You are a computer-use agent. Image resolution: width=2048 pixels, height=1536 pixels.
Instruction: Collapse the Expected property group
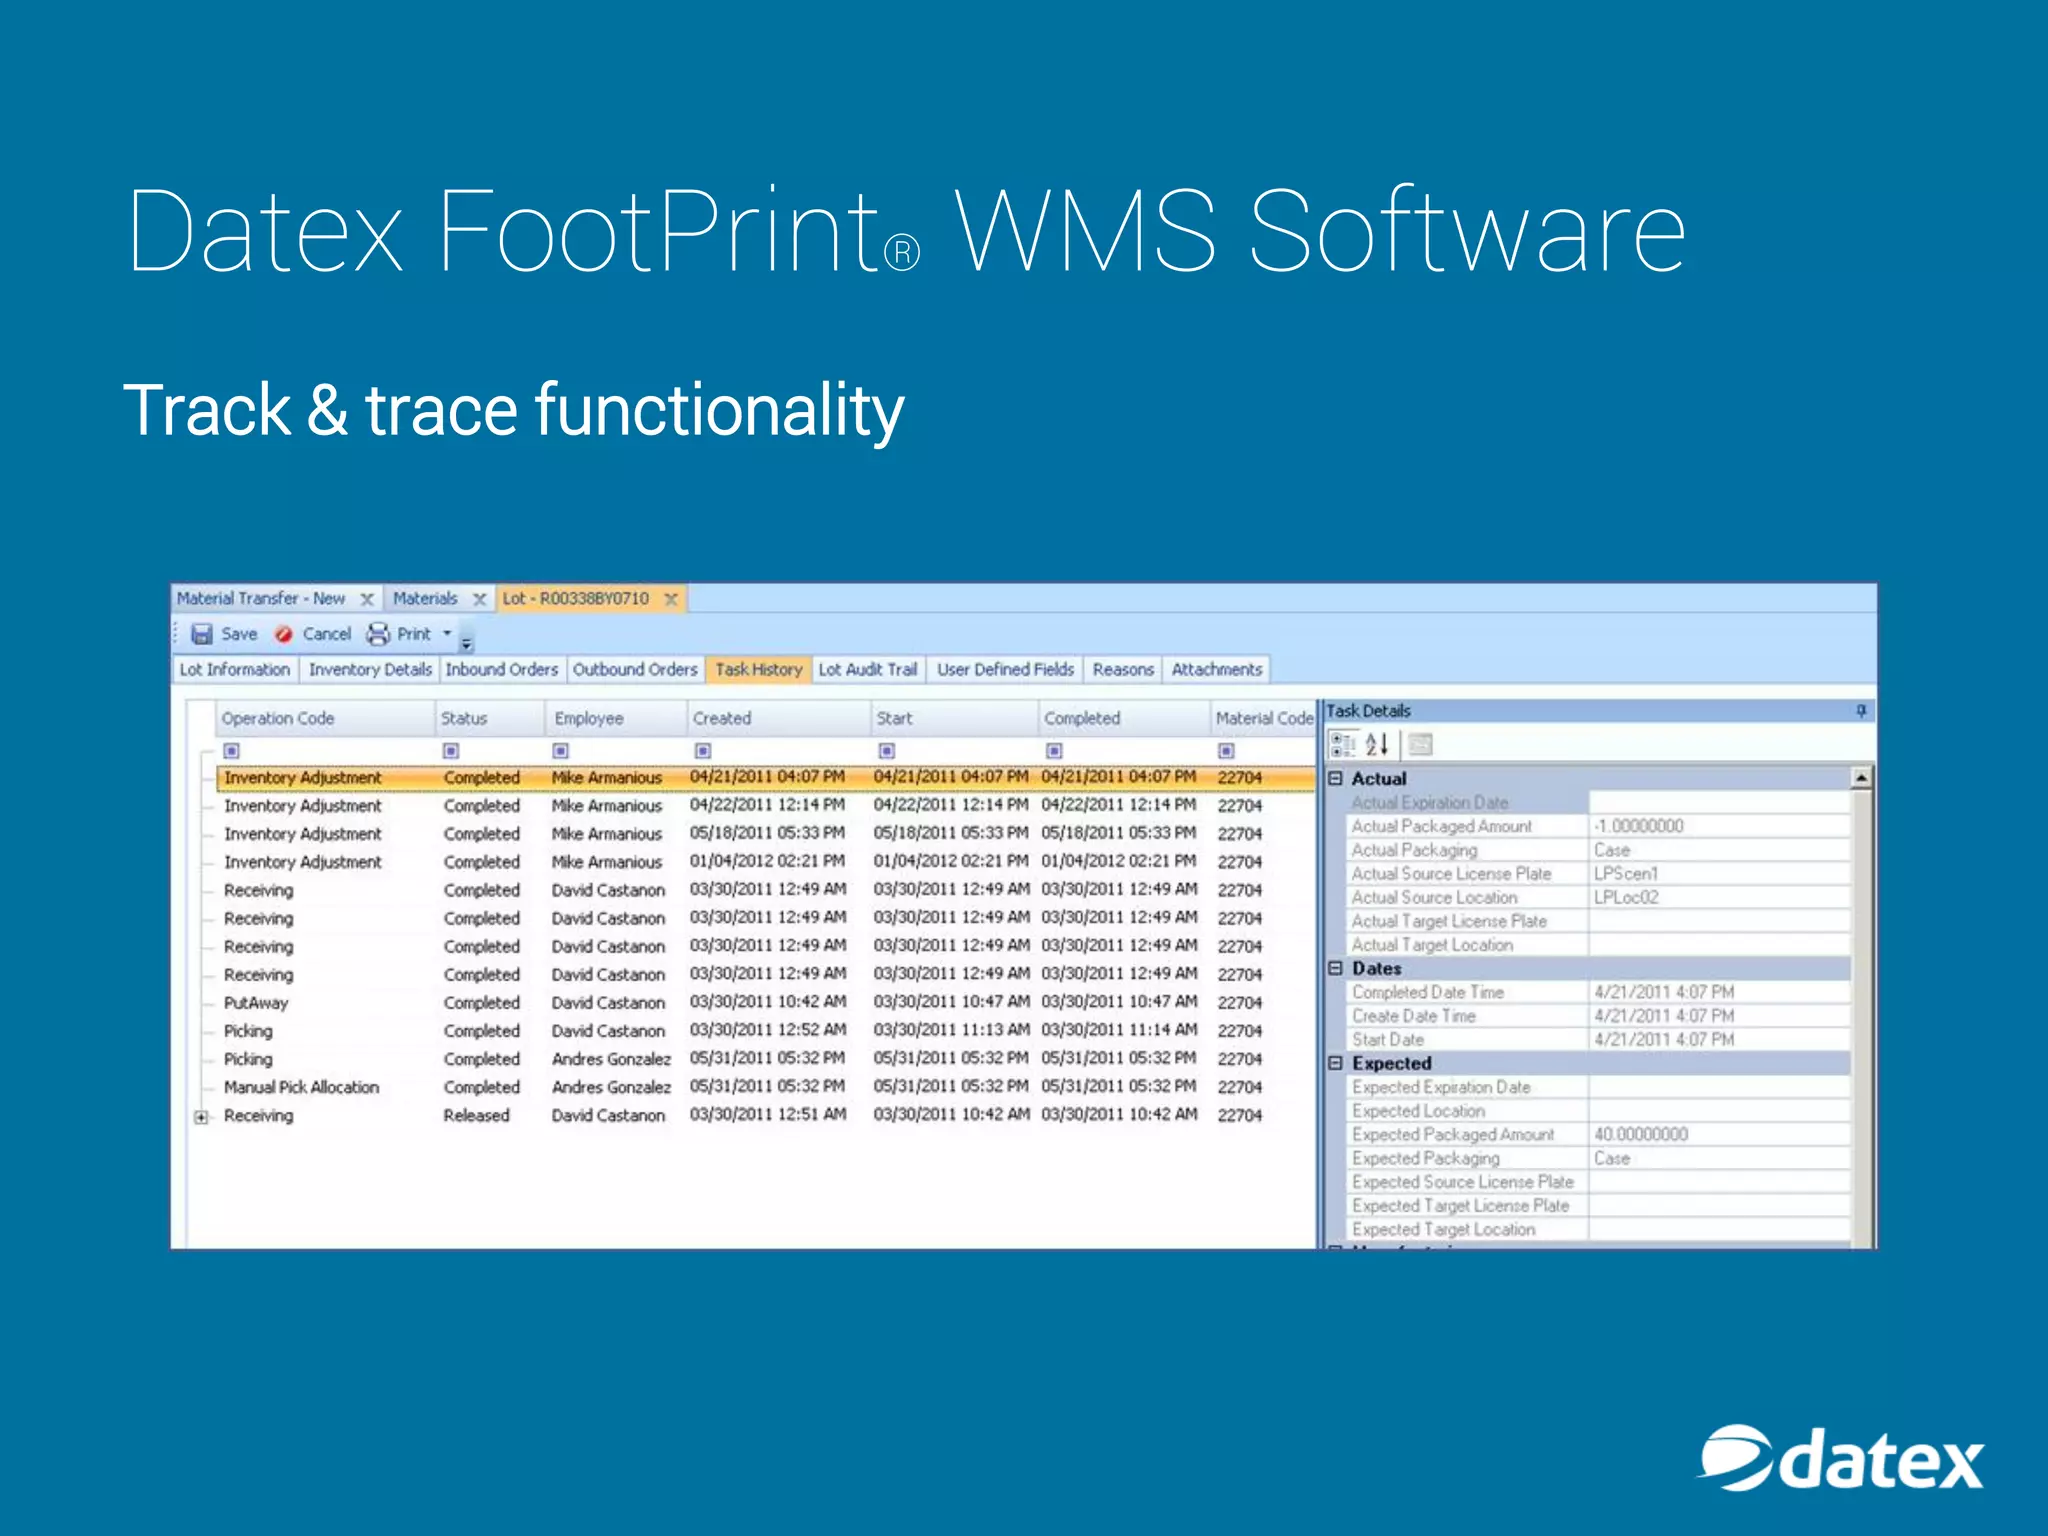coord(1335,1063)
